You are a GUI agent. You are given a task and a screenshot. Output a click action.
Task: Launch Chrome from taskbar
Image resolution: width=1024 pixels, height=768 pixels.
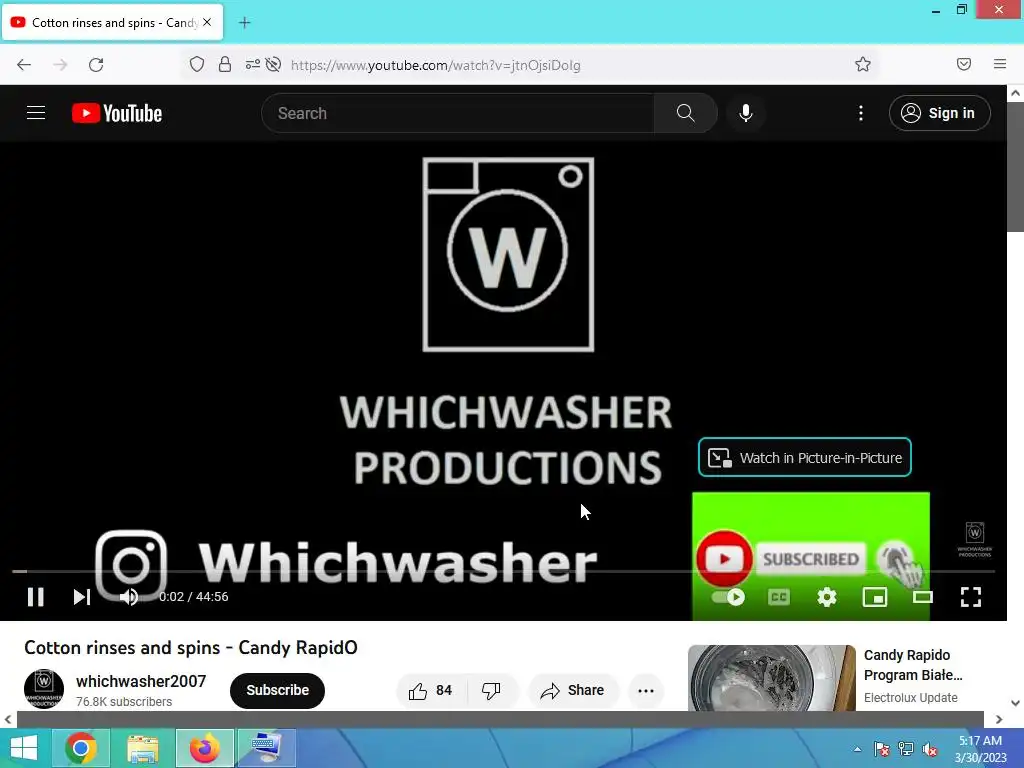[x=81, y=748]
